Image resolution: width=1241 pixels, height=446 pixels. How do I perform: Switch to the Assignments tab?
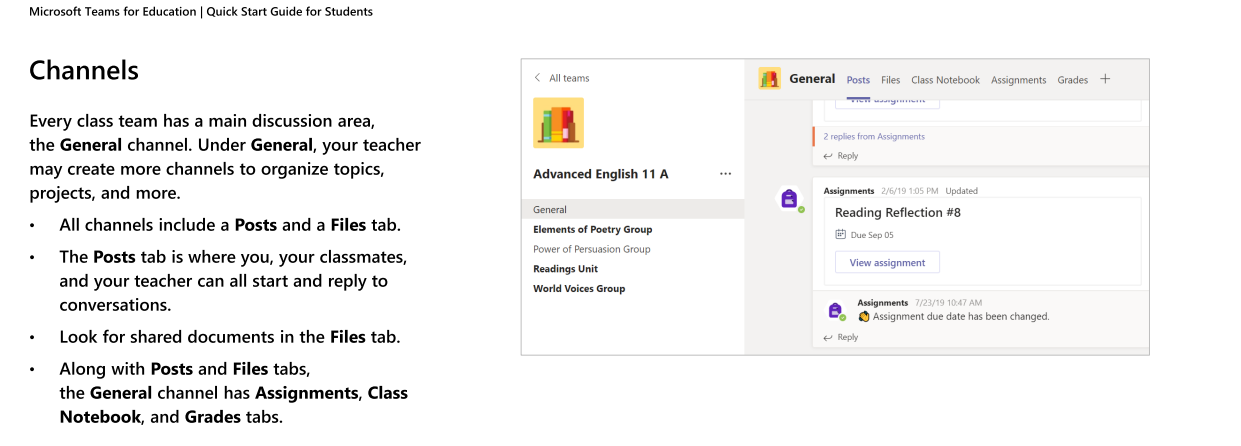[1018, 80]
